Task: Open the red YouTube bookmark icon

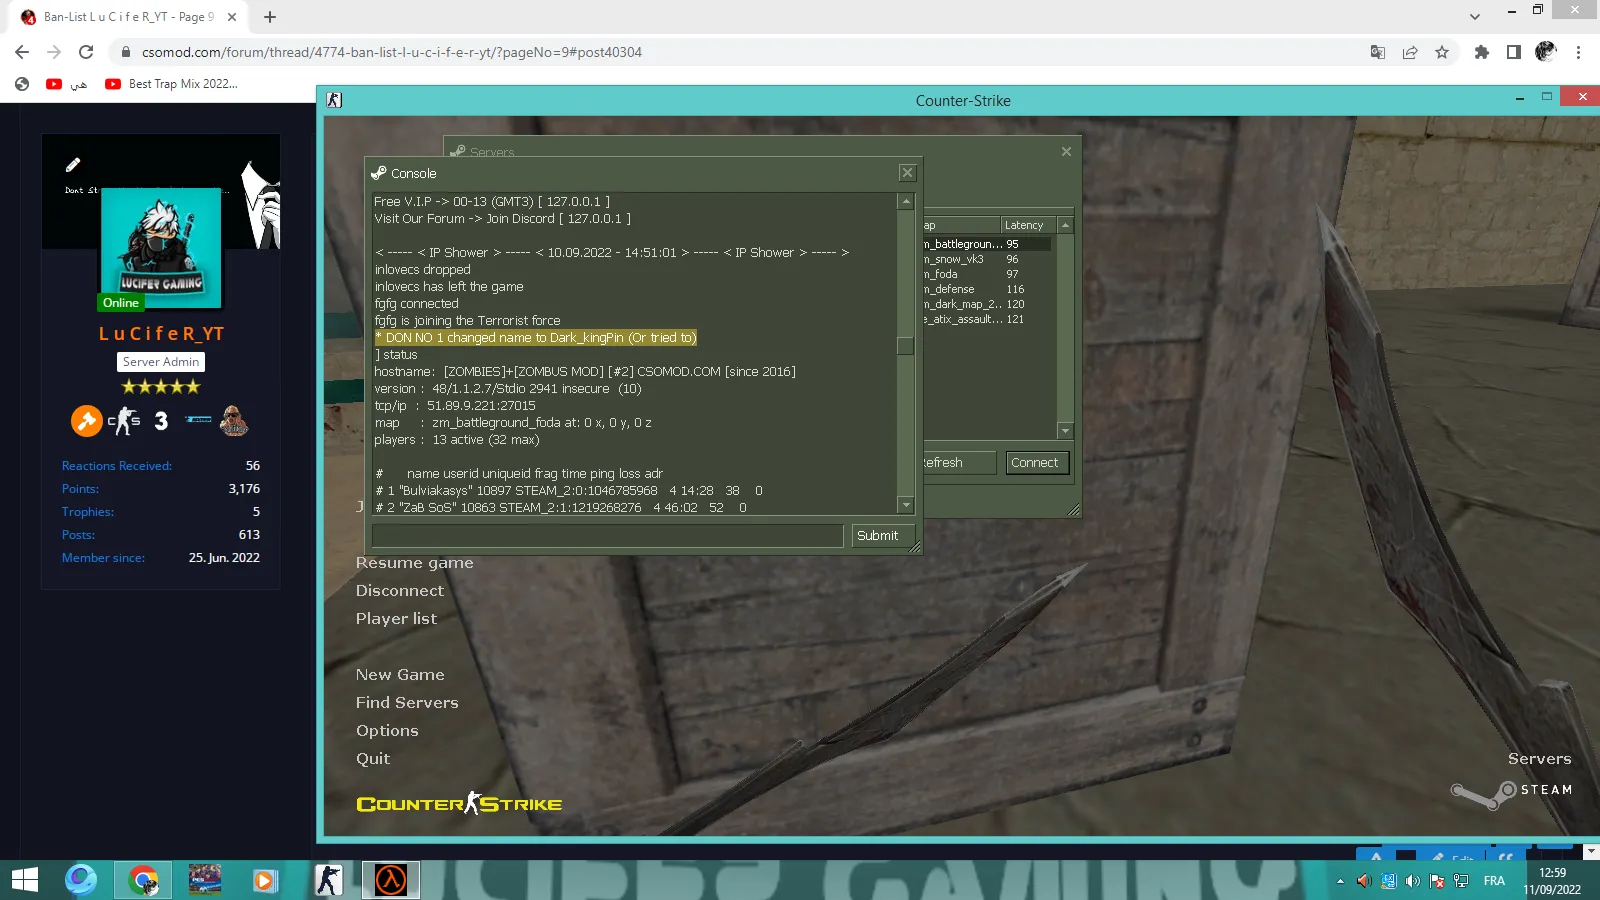Action: point(54,84)
